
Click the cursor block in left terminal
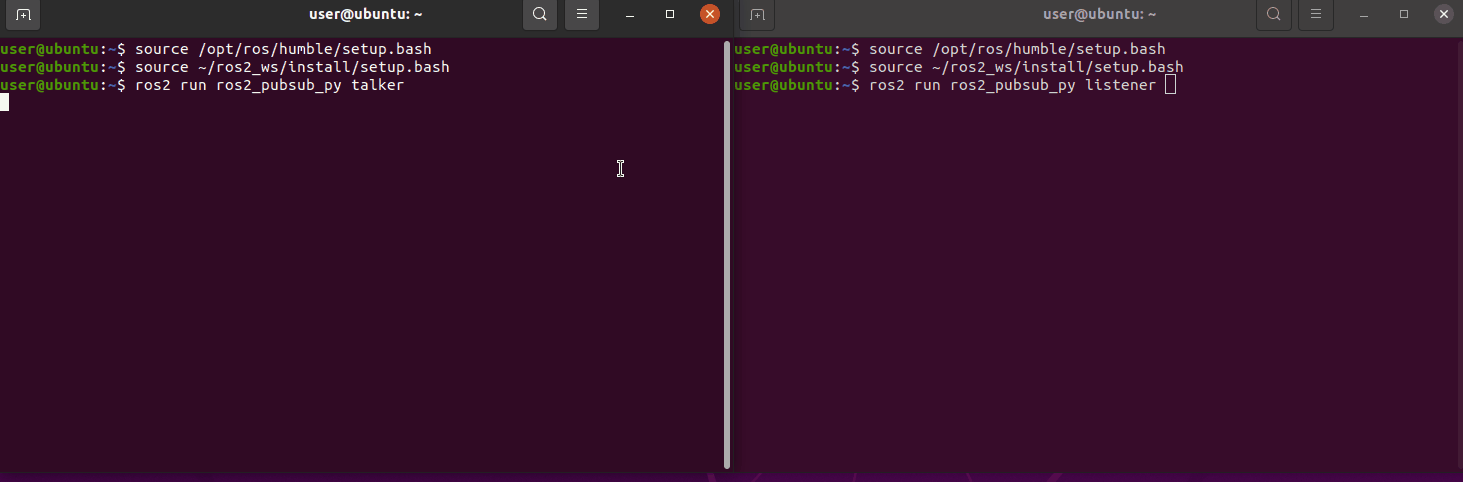coord(4,102)
